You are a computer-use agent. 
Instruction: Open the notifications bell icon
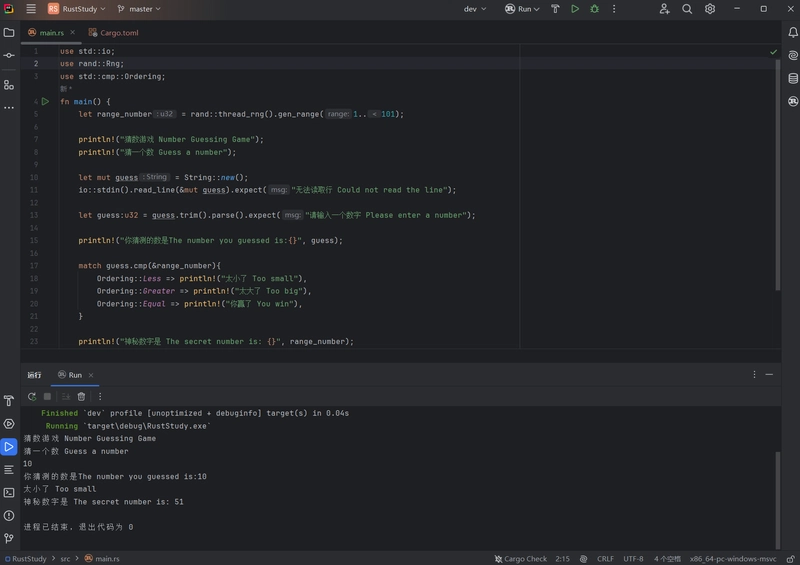pos(792,32)
